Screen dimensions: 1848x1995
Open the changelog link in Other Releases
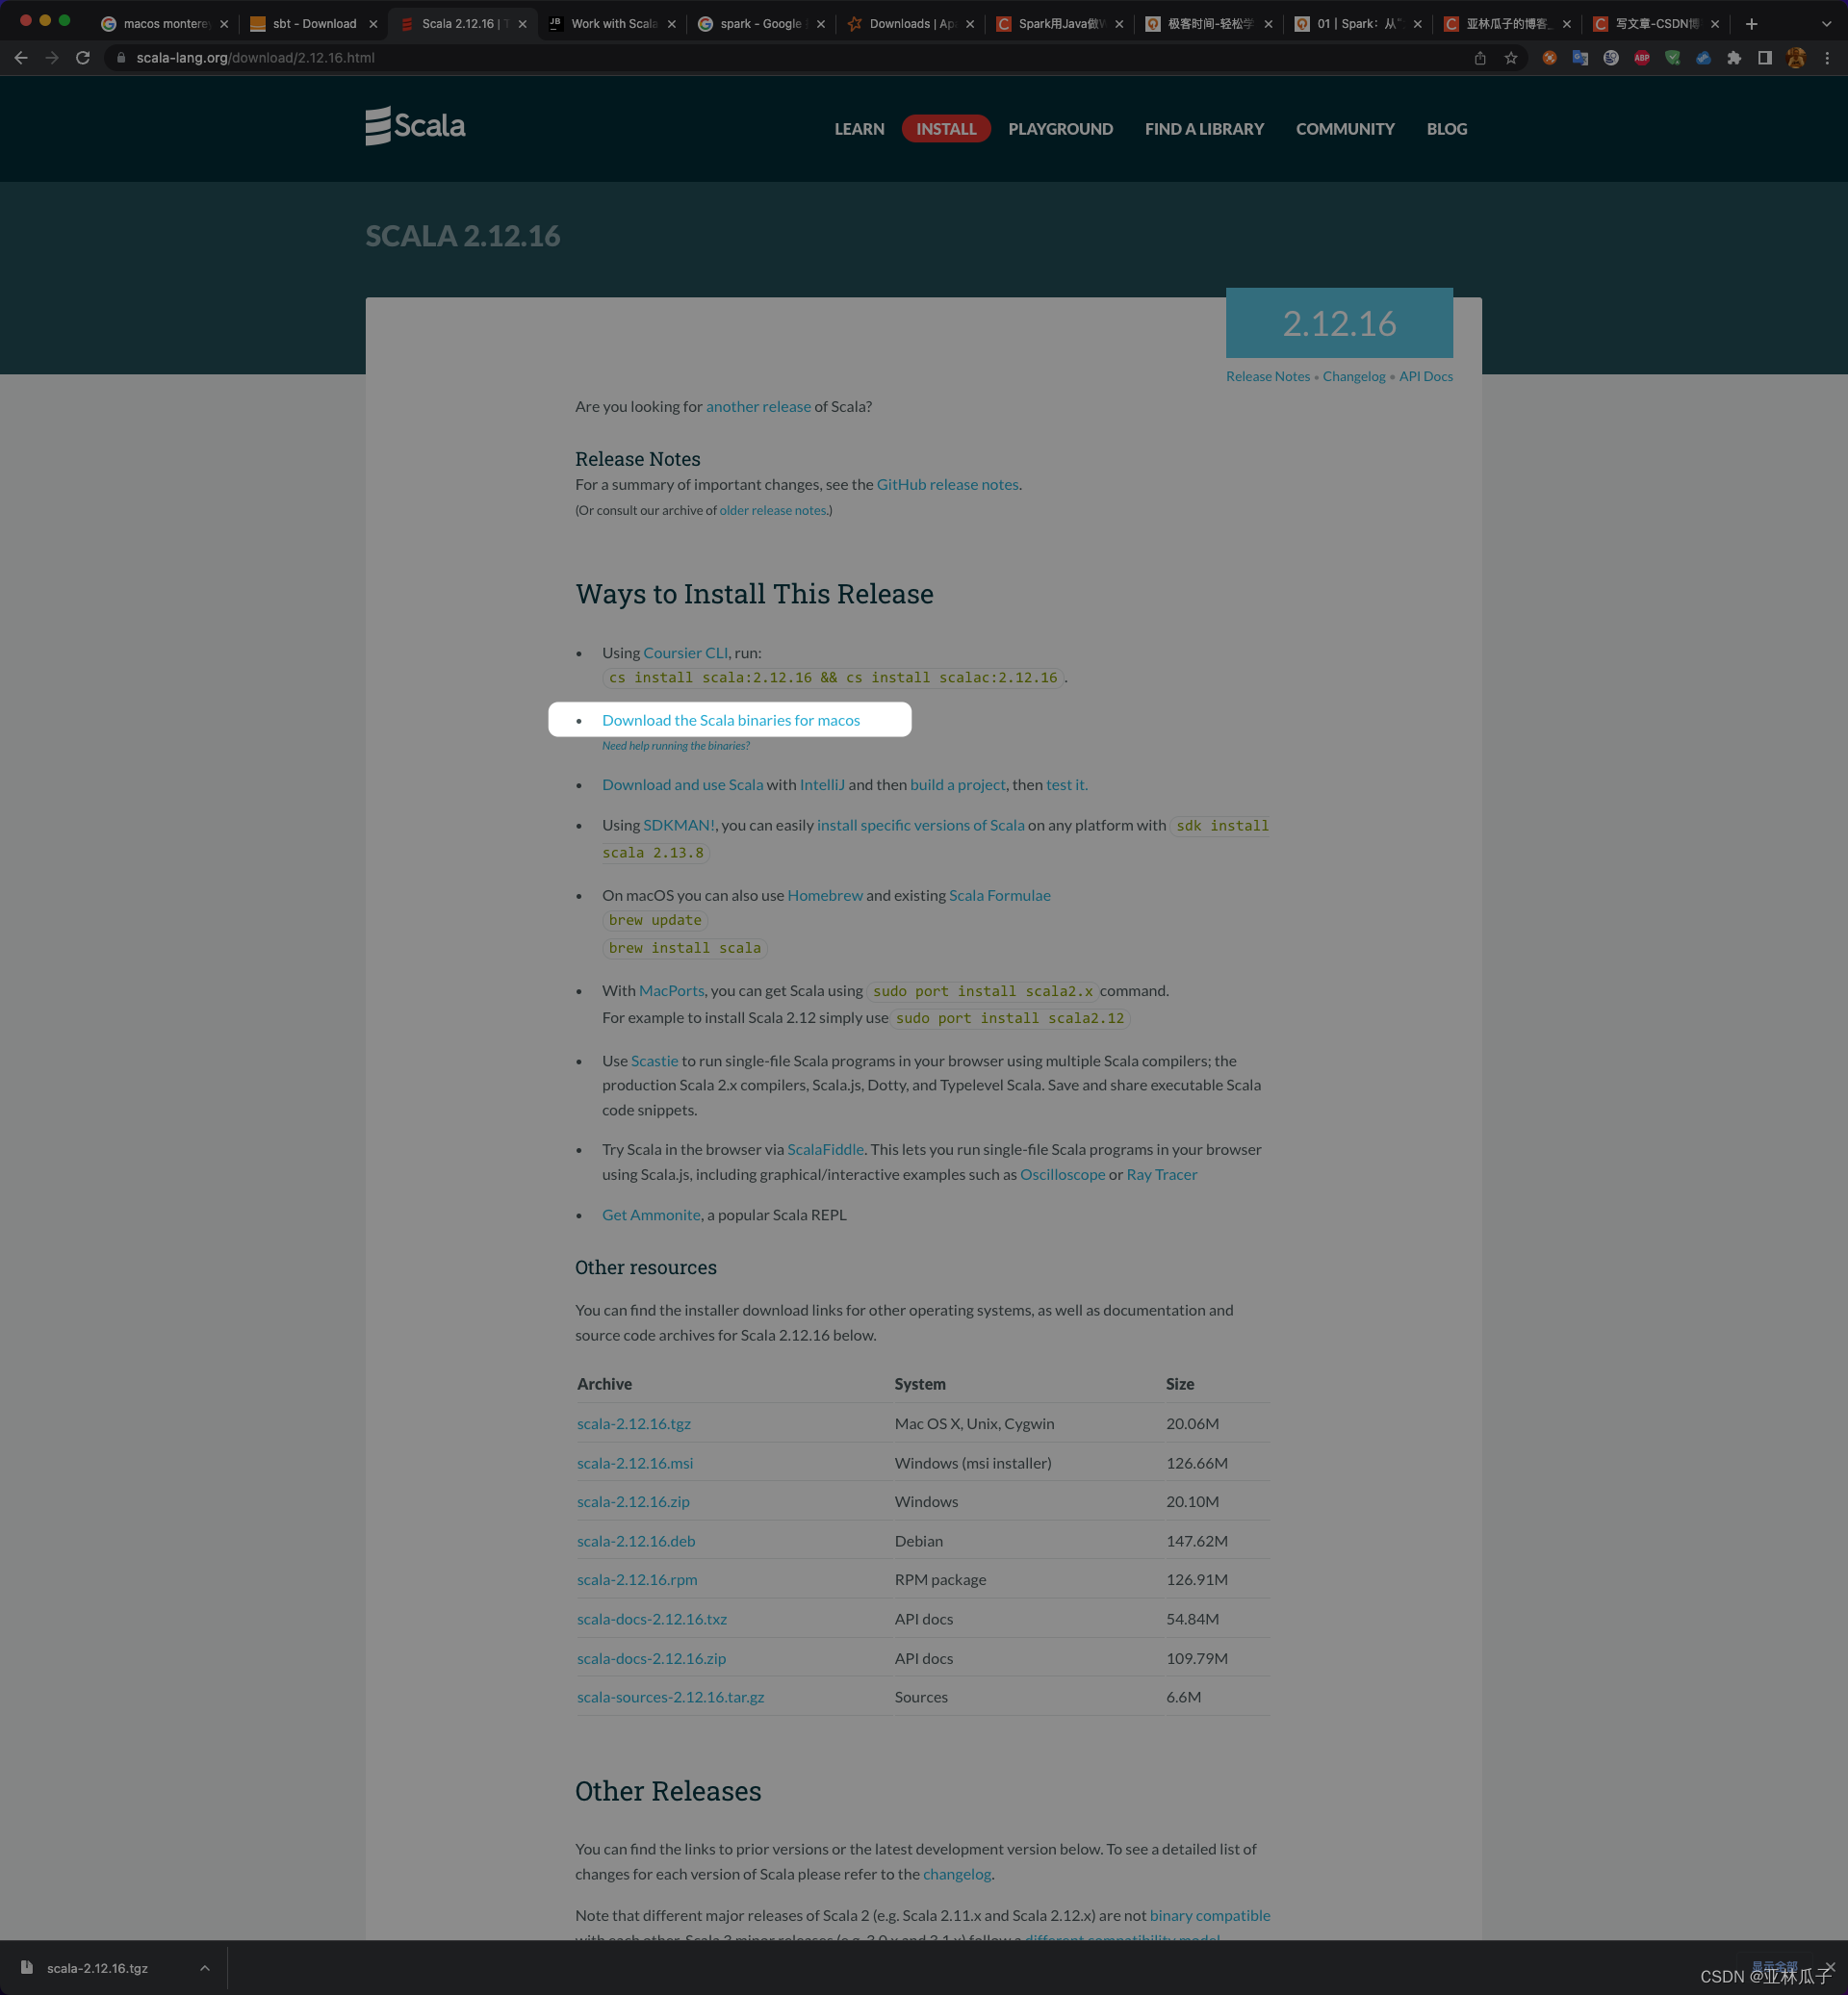tap(956, 1875)
